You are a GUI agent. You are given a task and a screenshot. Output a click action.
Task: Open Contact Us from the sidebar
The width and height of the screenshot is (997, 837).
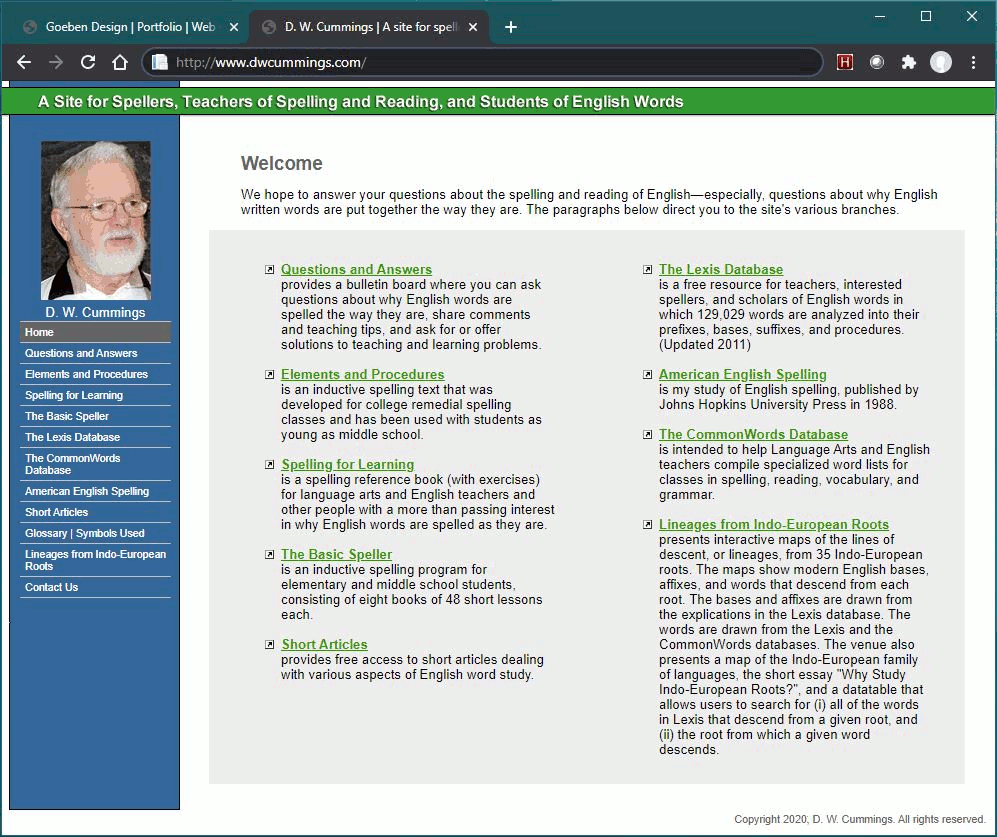tap(95, 587)
